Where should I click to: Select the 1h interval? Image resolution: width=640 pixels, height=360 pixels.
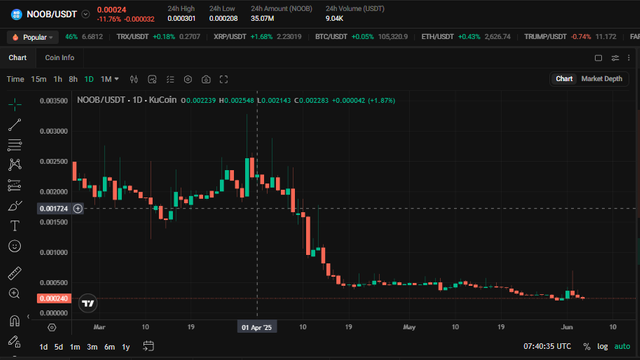pyautogui.click(x=58, y=79)
